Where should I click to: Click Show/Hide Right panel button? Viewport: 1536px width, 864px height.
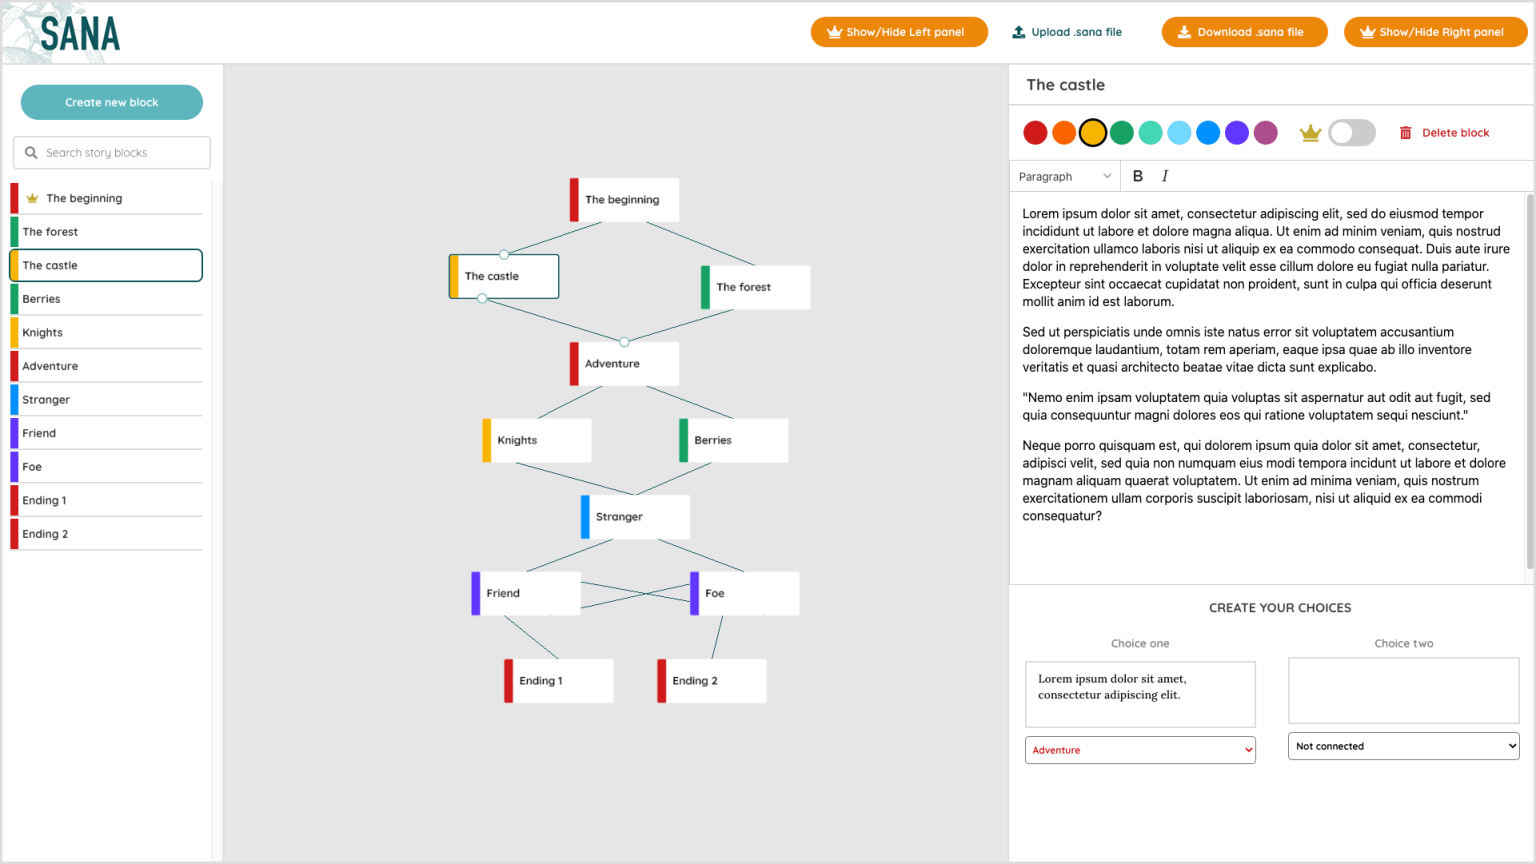(1435, 32)
